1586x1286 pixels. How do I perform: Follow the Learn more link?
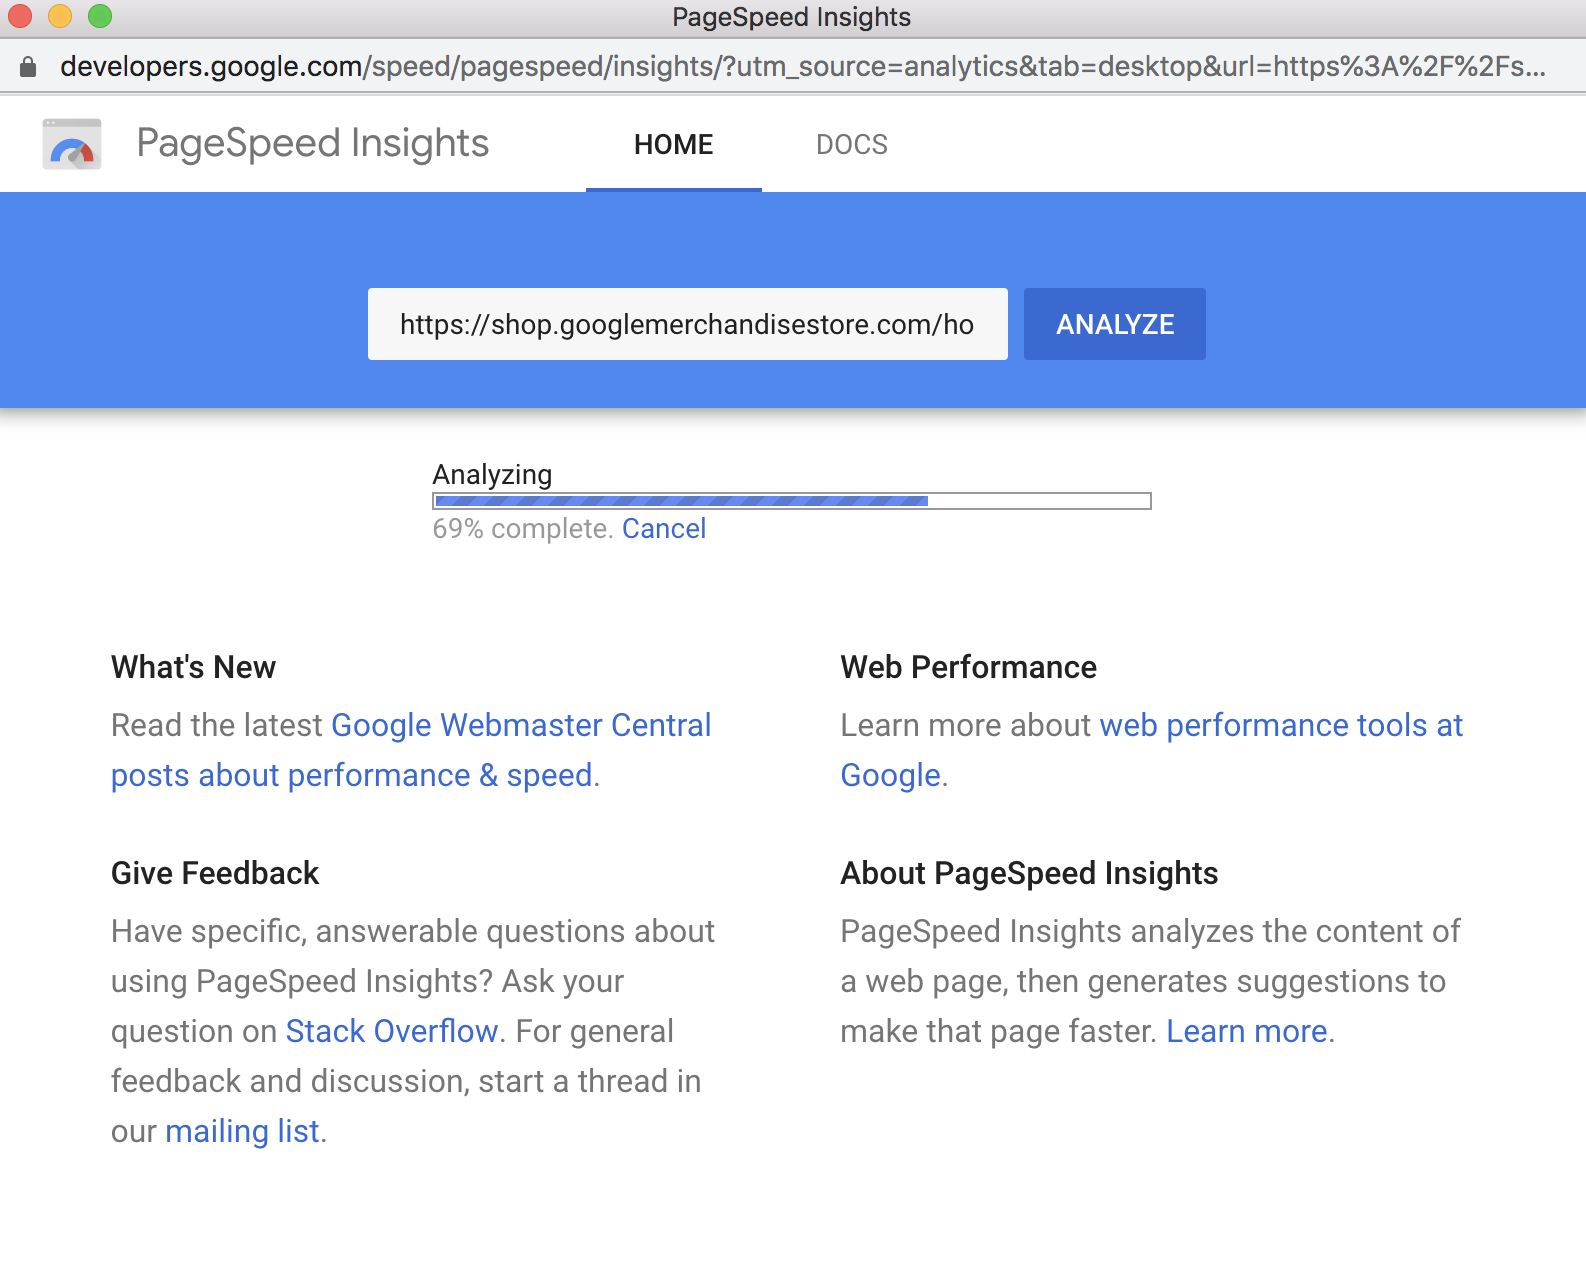[1247, 1031]
